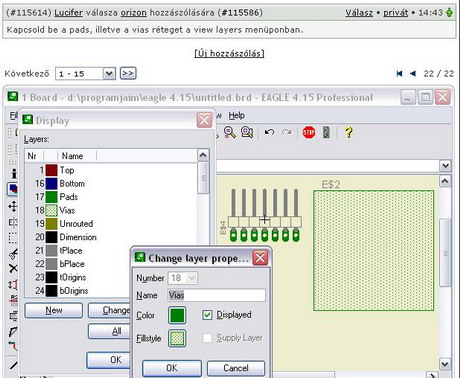Screen dimensions: 460x378
Task: Select layer 18 Vias row
Action: click(112, 210)
